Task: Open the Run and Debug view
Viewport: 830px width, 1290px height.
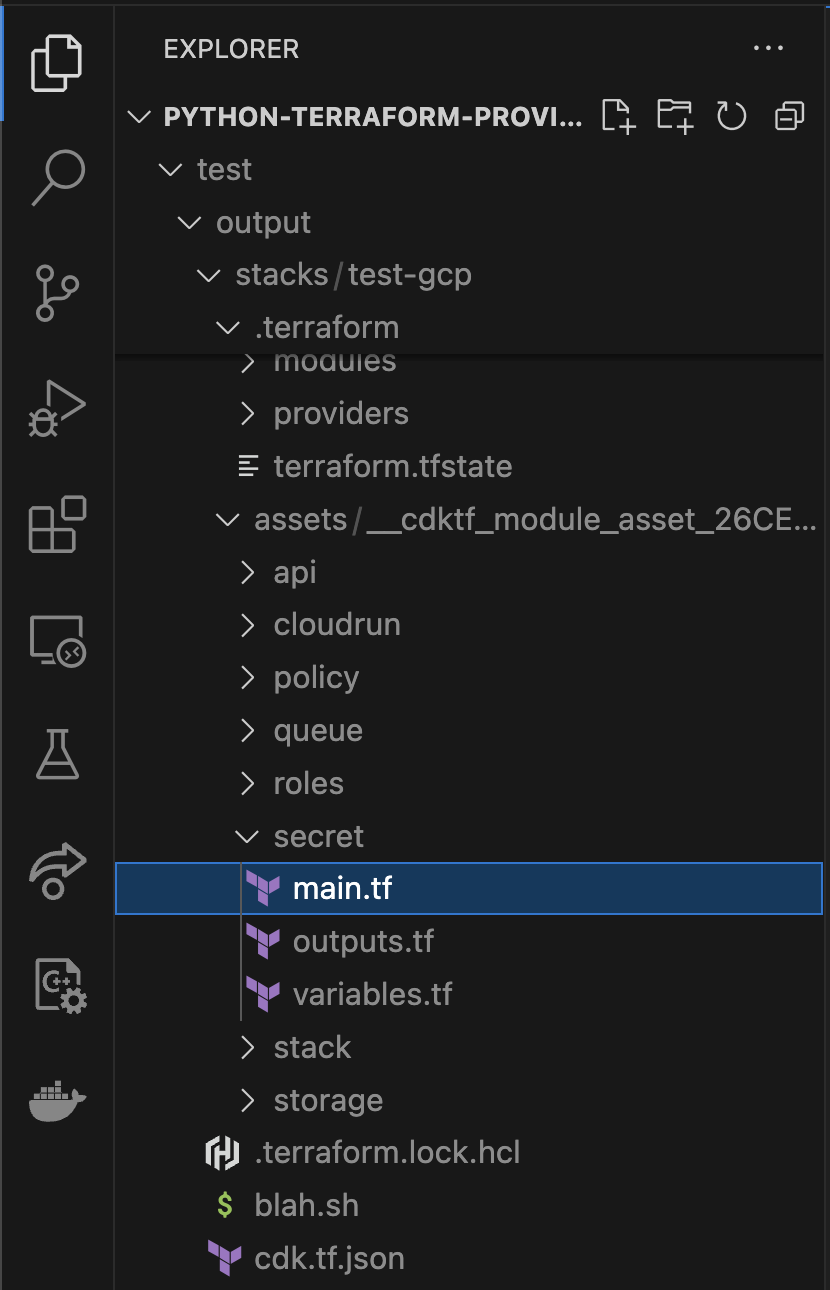Action: tap(57, 408)
